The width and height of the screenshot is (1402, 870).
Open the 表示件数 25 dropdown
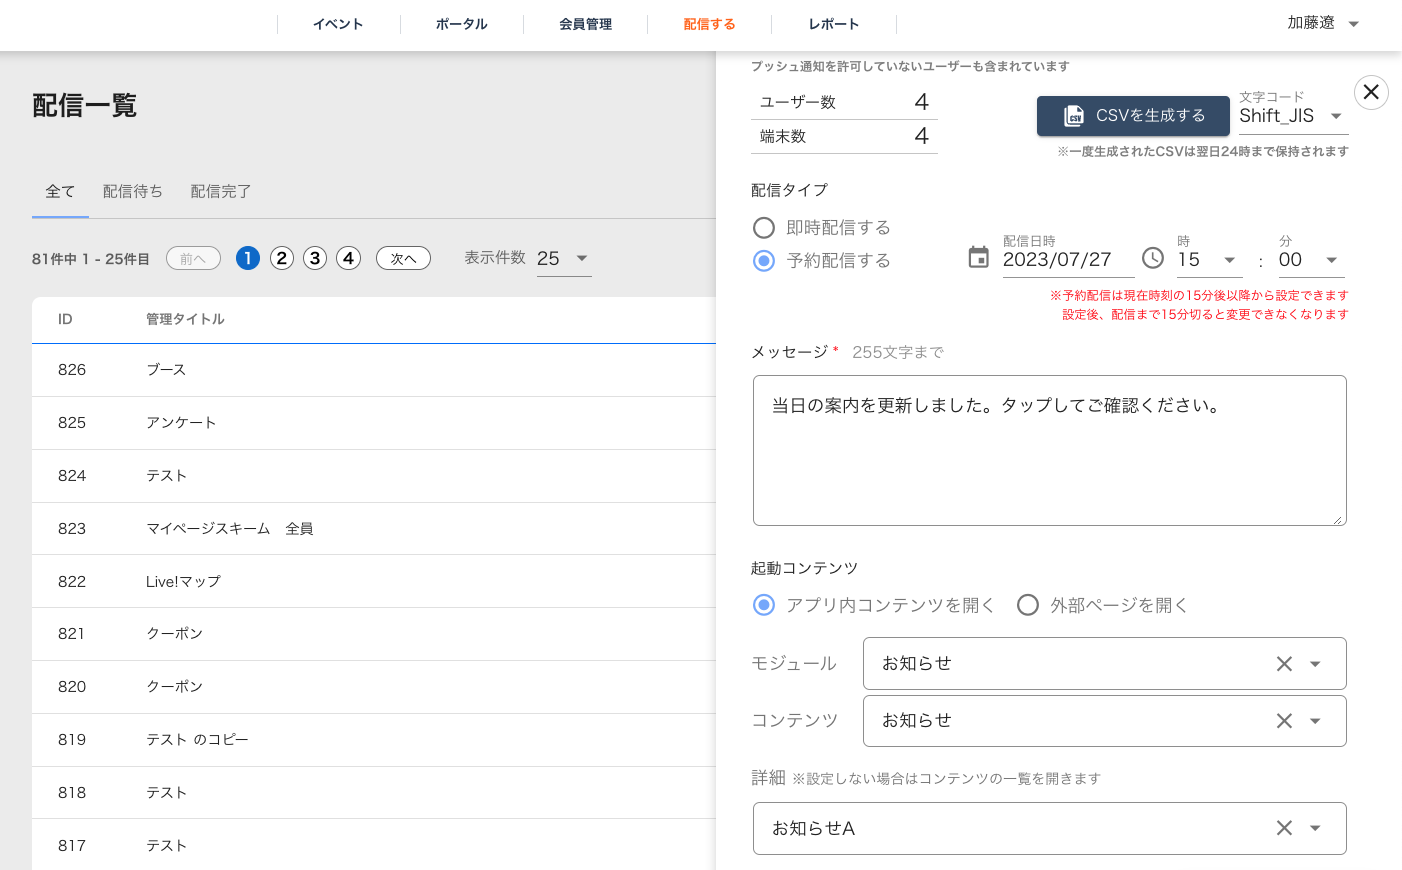coord(564,258)
